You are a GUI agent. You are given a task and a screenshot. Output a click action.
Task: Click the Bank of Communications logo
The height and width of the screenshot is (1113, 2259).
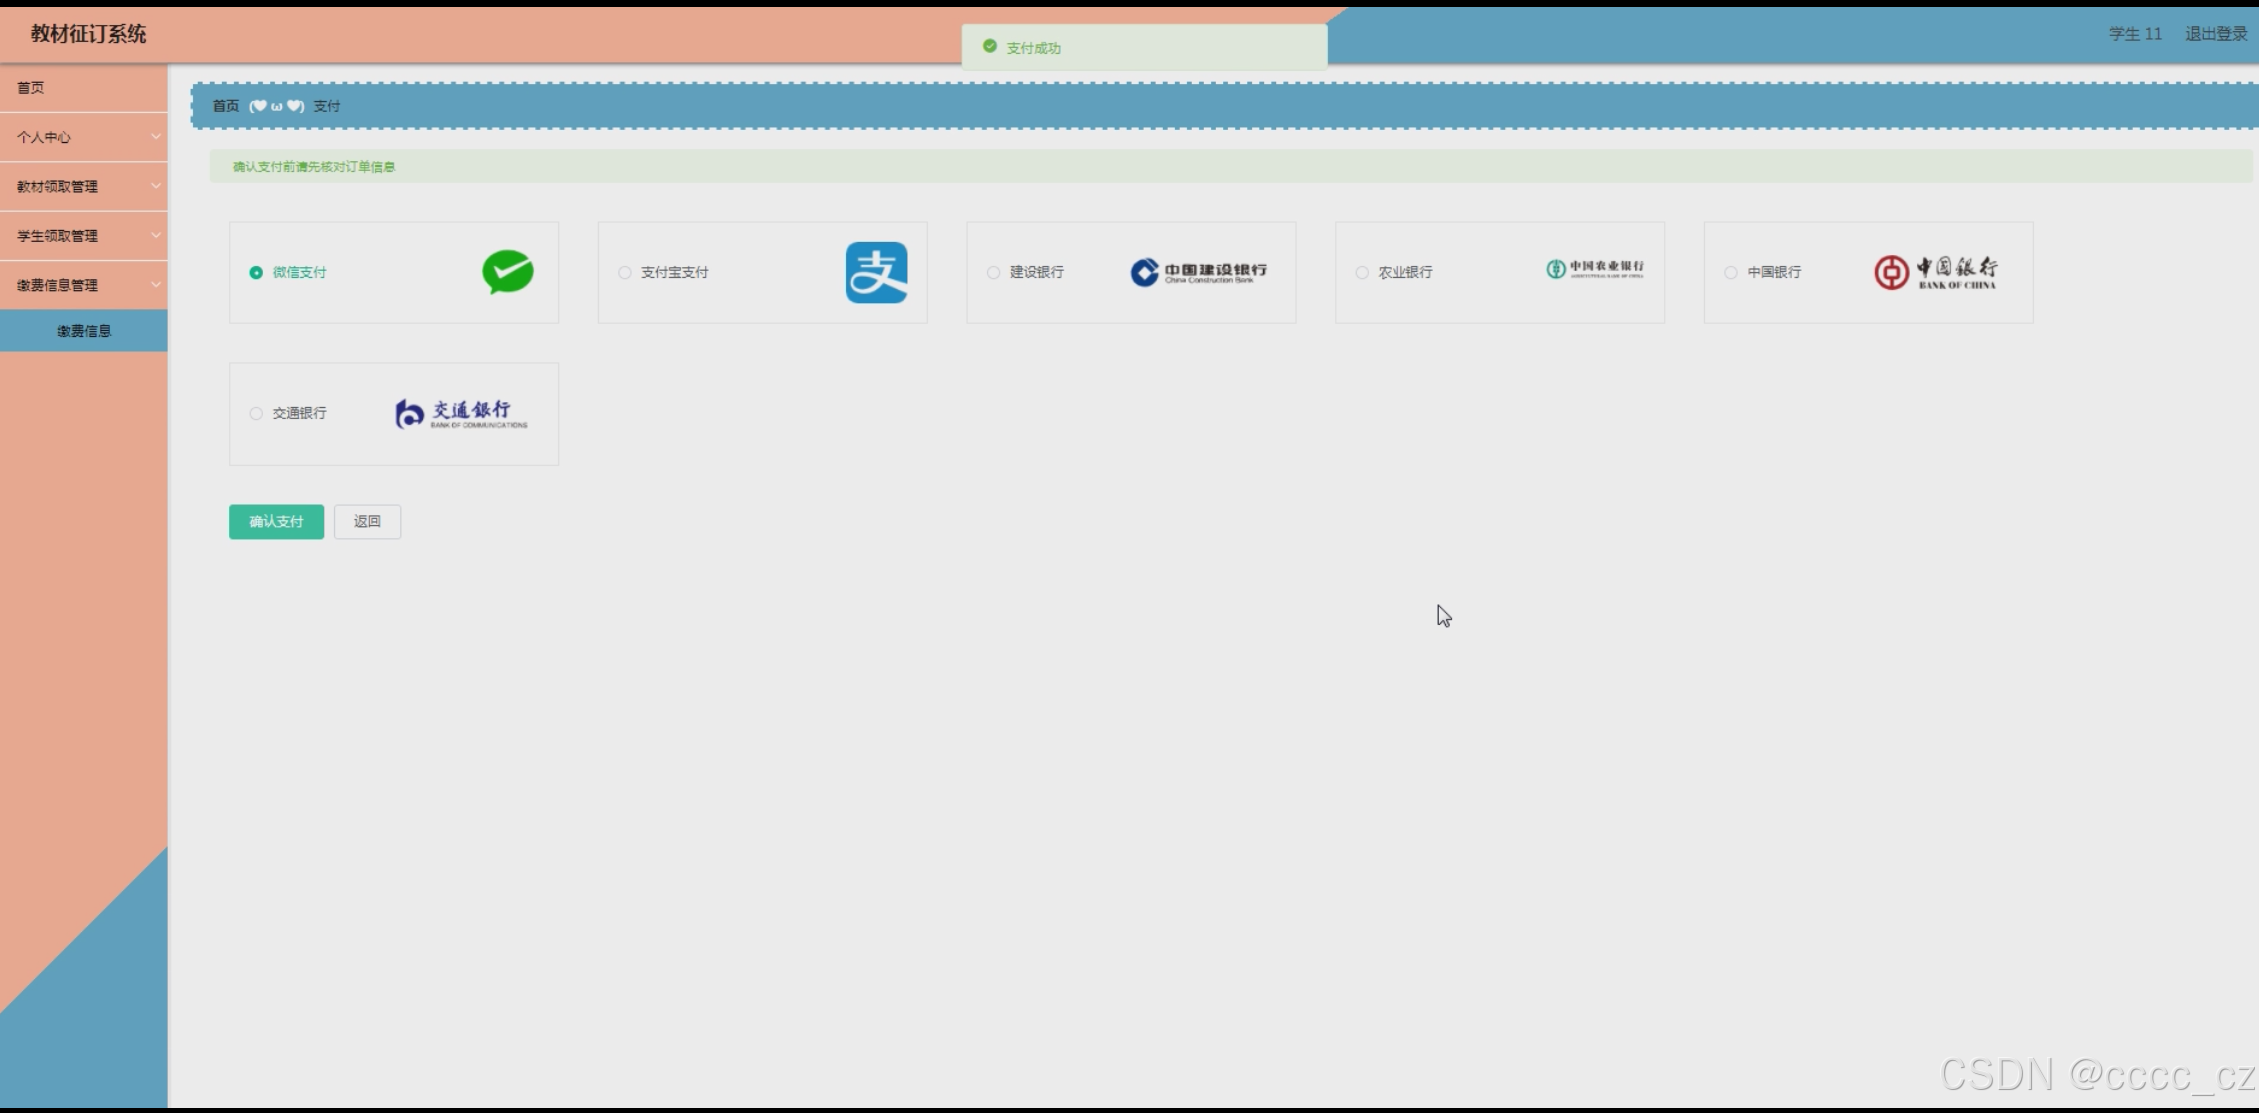461,414
